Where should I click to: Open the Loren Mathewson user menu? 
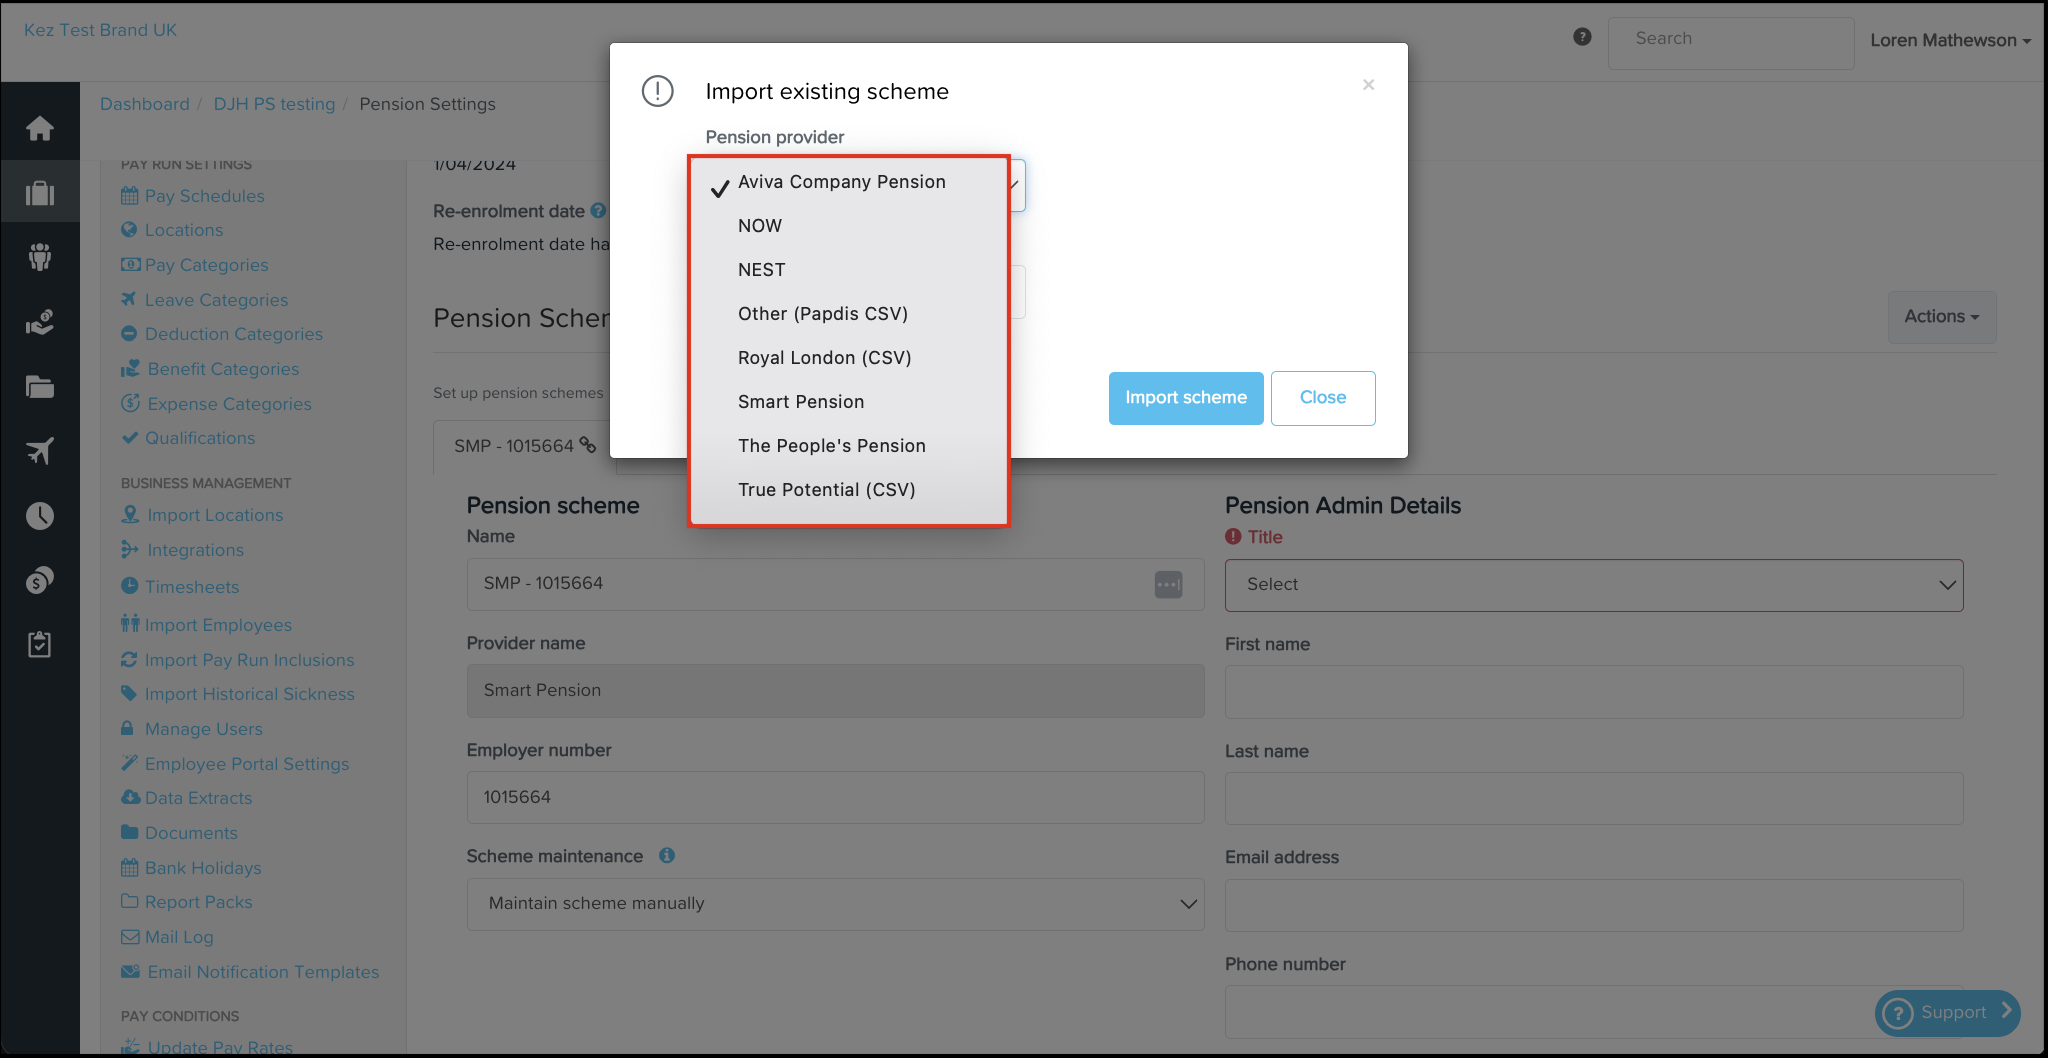[x=1949, y=40]
